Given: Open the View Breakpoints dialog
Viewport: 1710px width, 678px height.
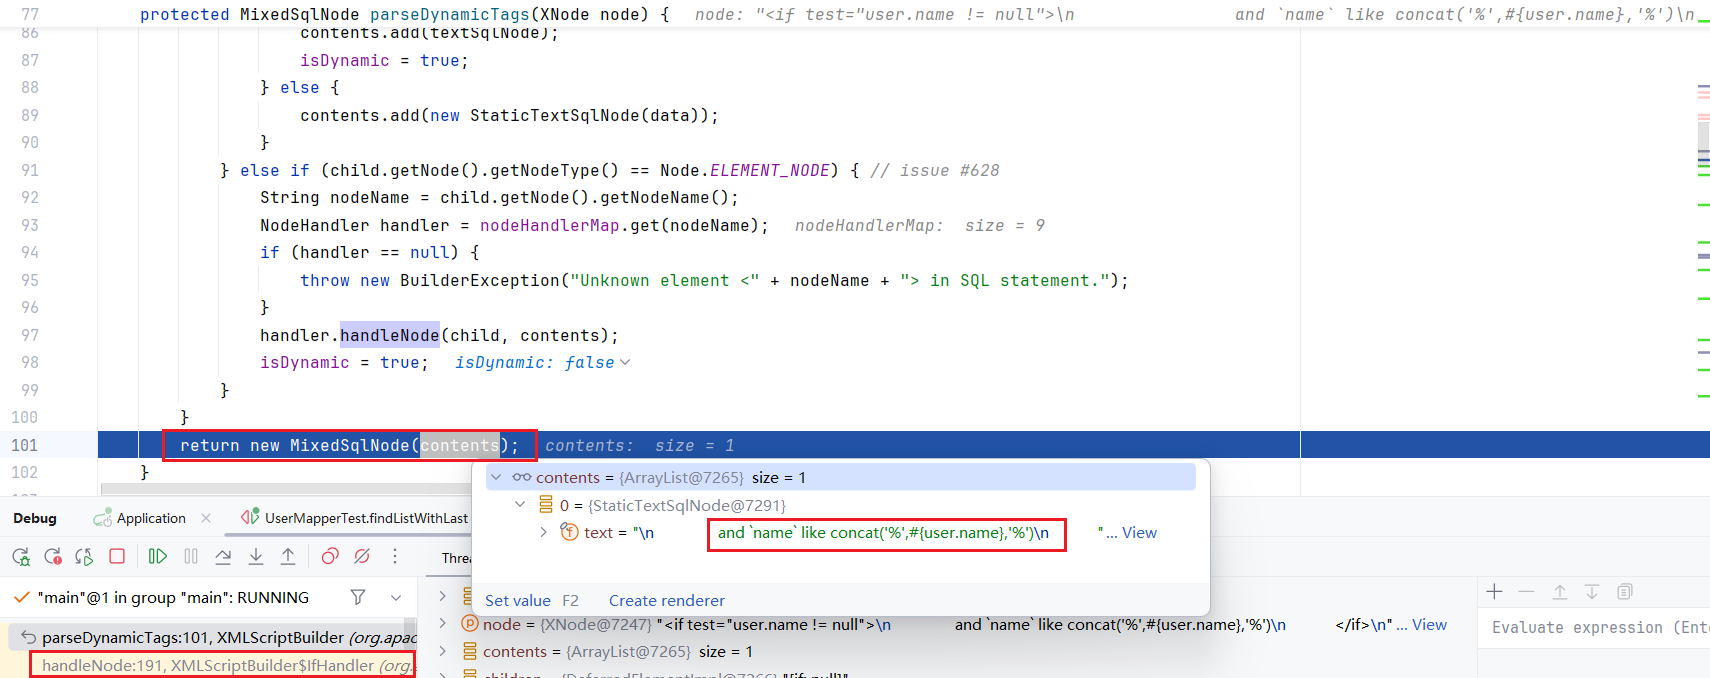Looking at the screenshot, I should tap(330, 556).
